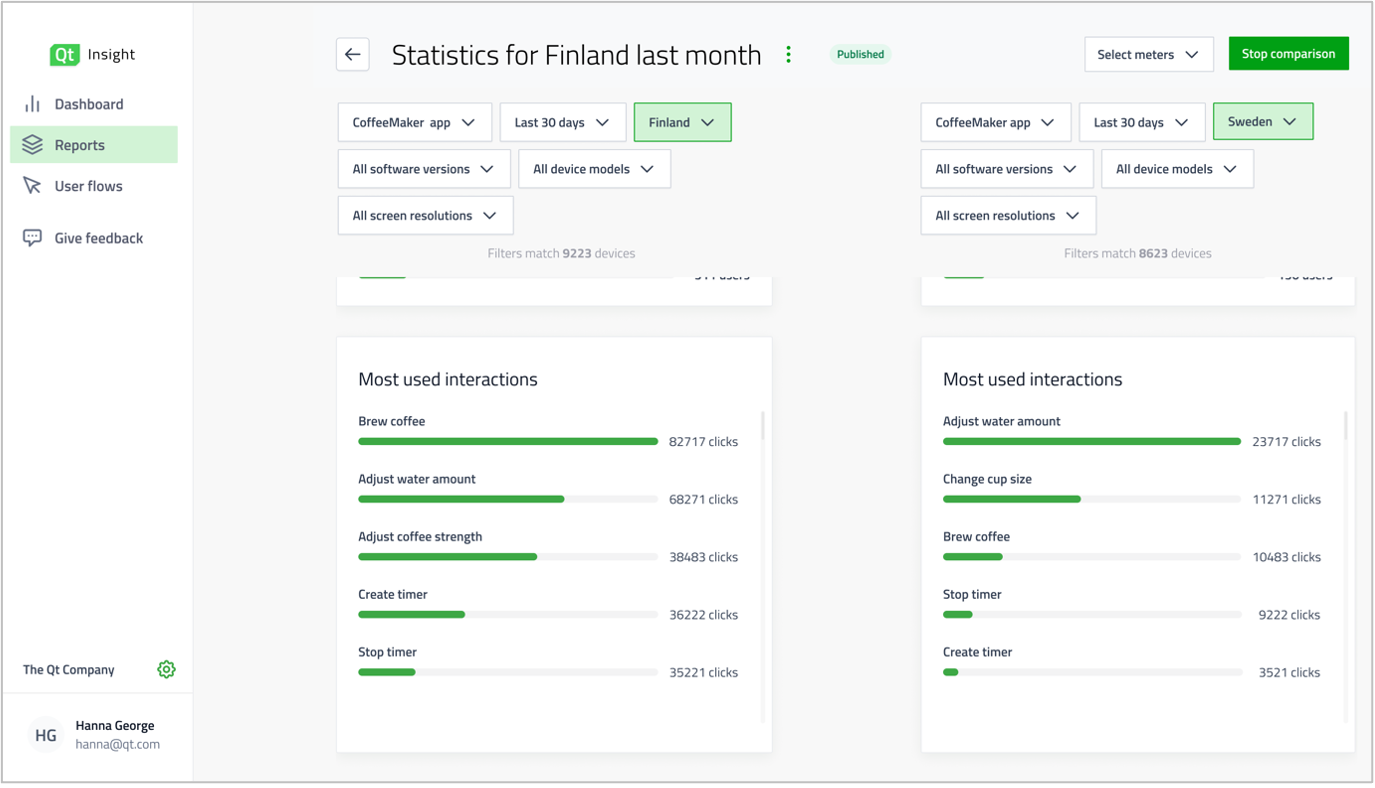
Task: Open left Last 30 days dropdown
Action: pyautogui.click(x=562, y=122)
